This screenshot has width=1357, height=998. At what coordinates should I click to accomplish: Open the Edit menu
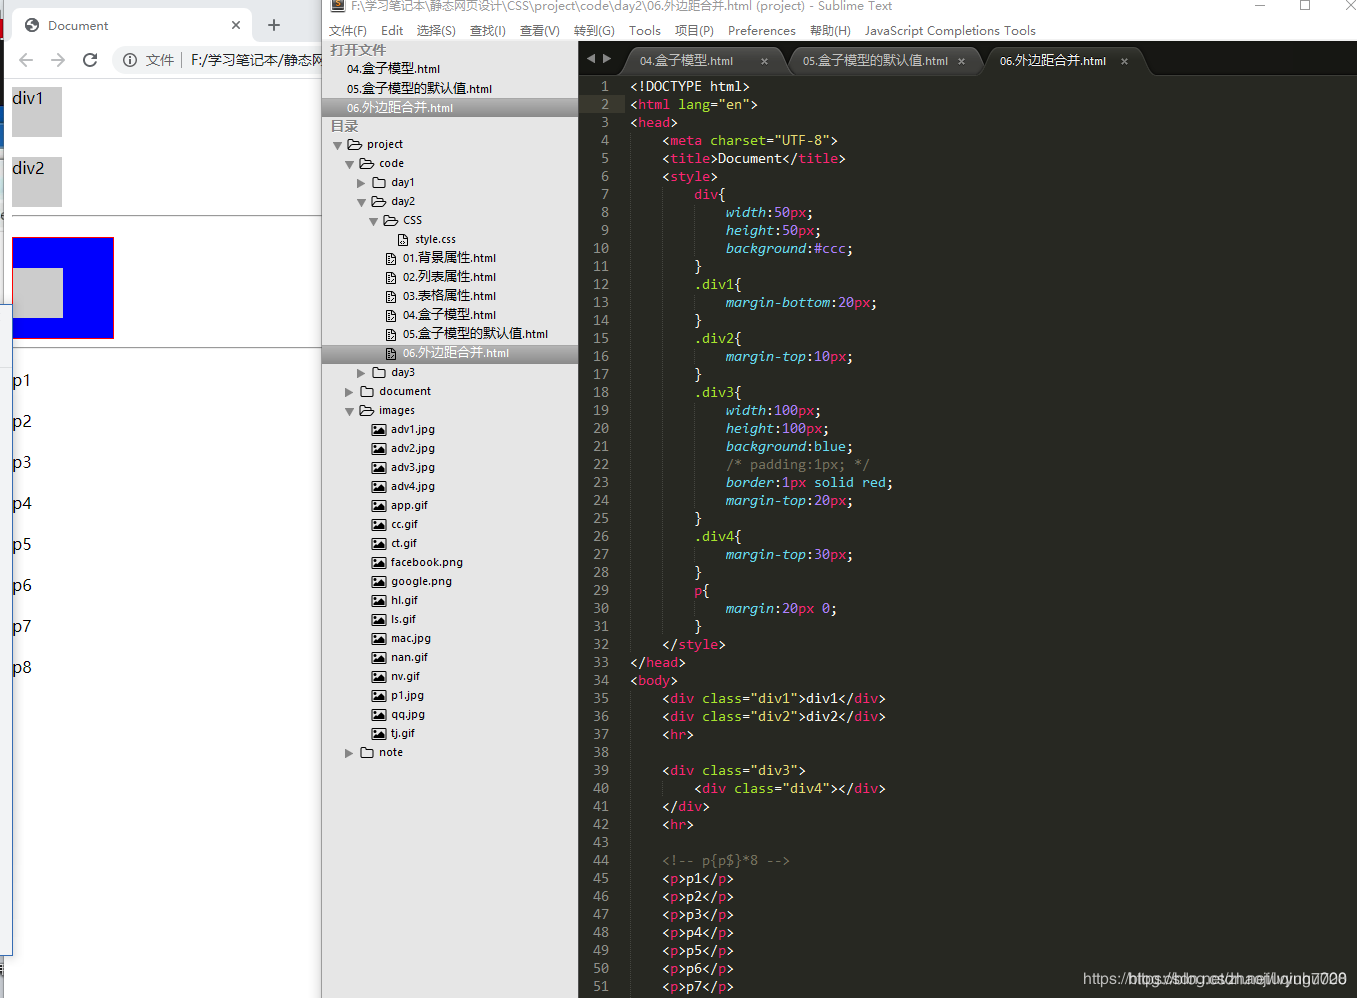tap(392, 31)
